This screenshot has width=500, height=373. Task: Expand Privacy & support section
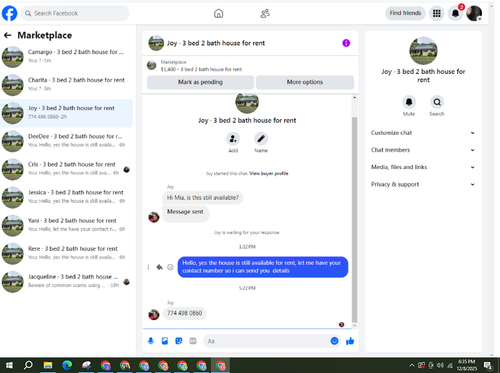(x=423, y=184)
